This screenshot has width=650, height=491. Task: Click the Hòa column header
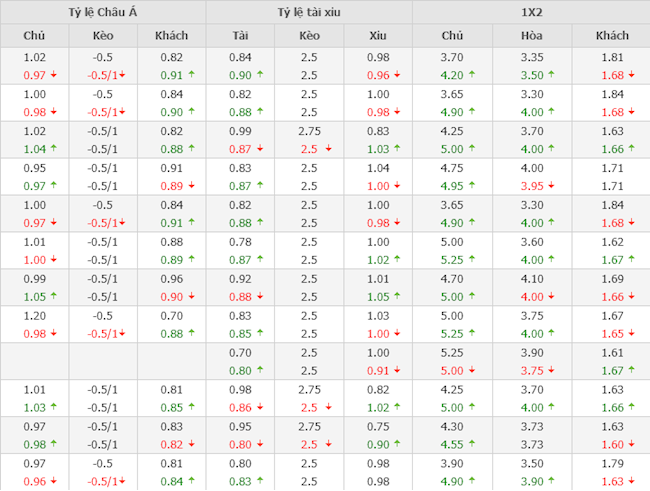pos(532,35)
